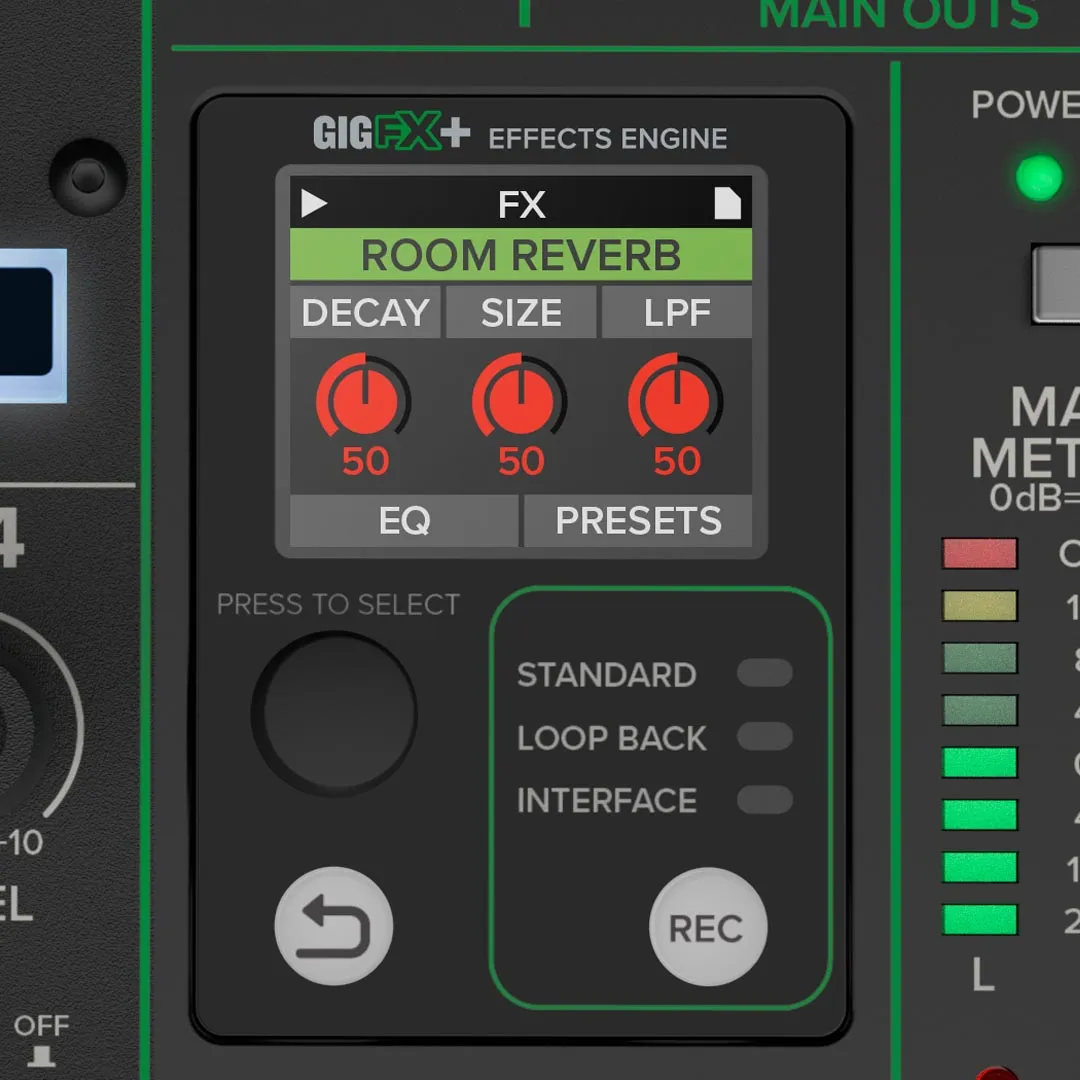Click the red DECAY knob

point(364,399)
